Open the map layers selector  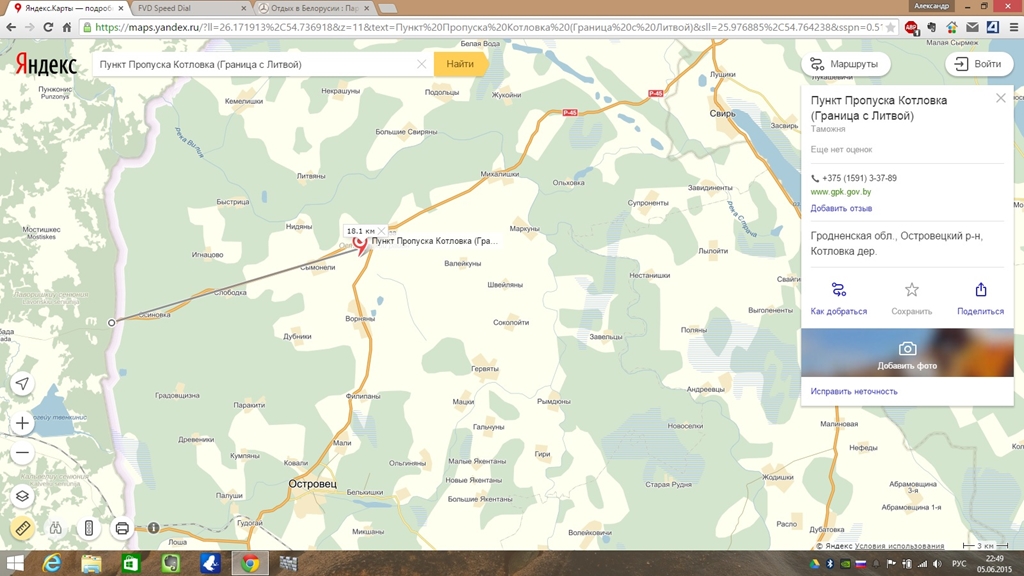[22, 496]
